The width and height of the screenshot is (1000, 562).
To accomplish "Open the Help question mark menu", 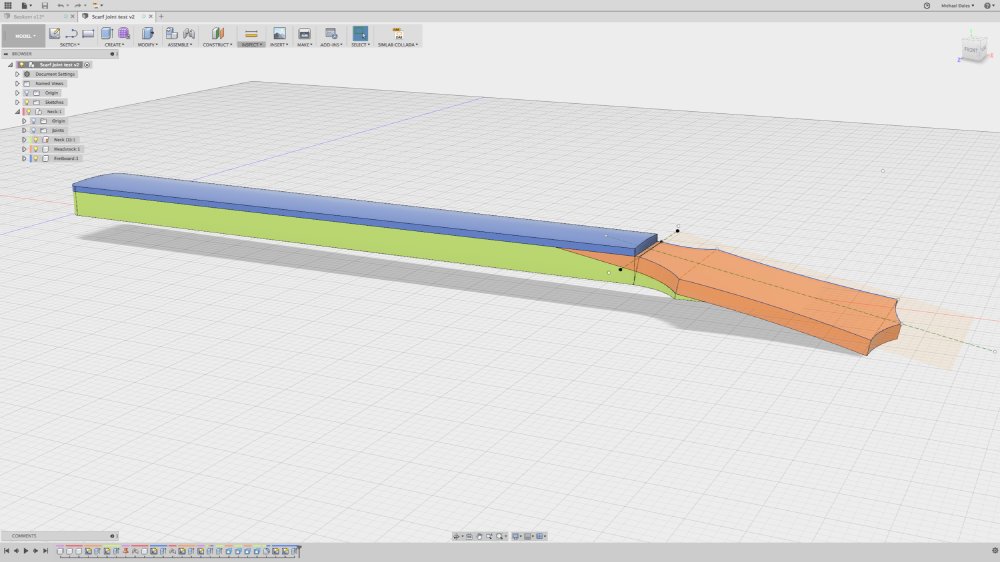I will [988, 5].
